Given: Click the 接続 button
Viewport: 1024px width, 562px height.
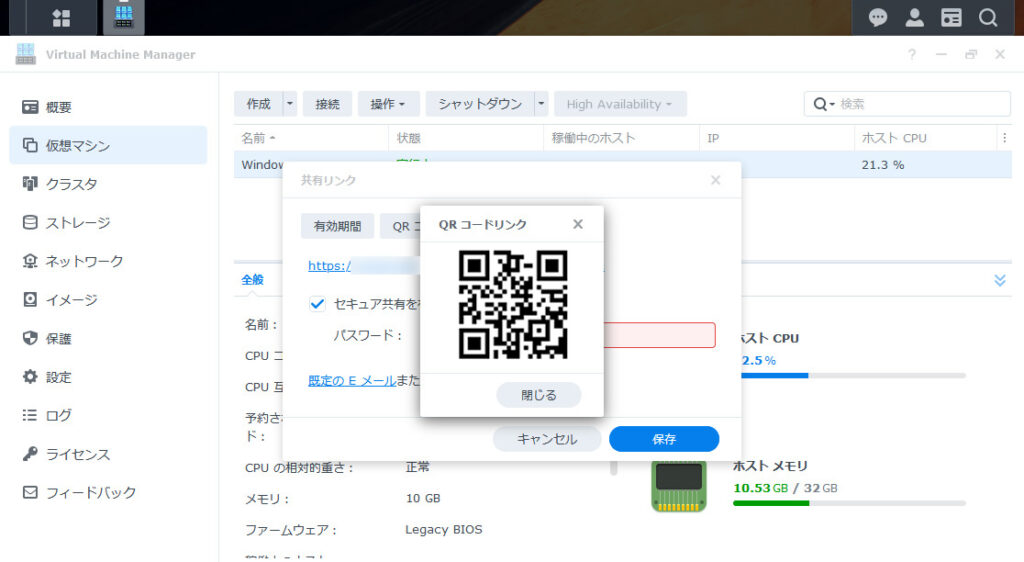Looking at the screenshot, I should (327, 104).
